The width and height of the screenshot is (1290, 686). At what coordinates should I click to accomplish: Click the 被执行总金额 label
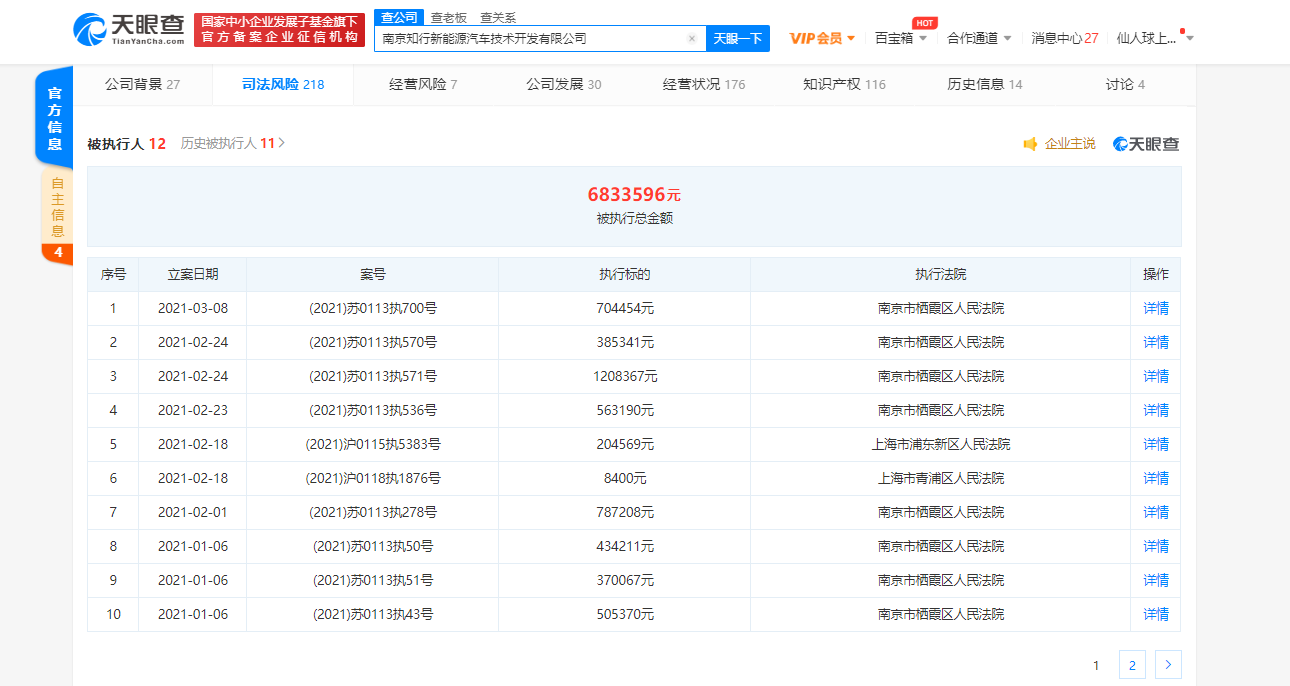tap(635, 218)
